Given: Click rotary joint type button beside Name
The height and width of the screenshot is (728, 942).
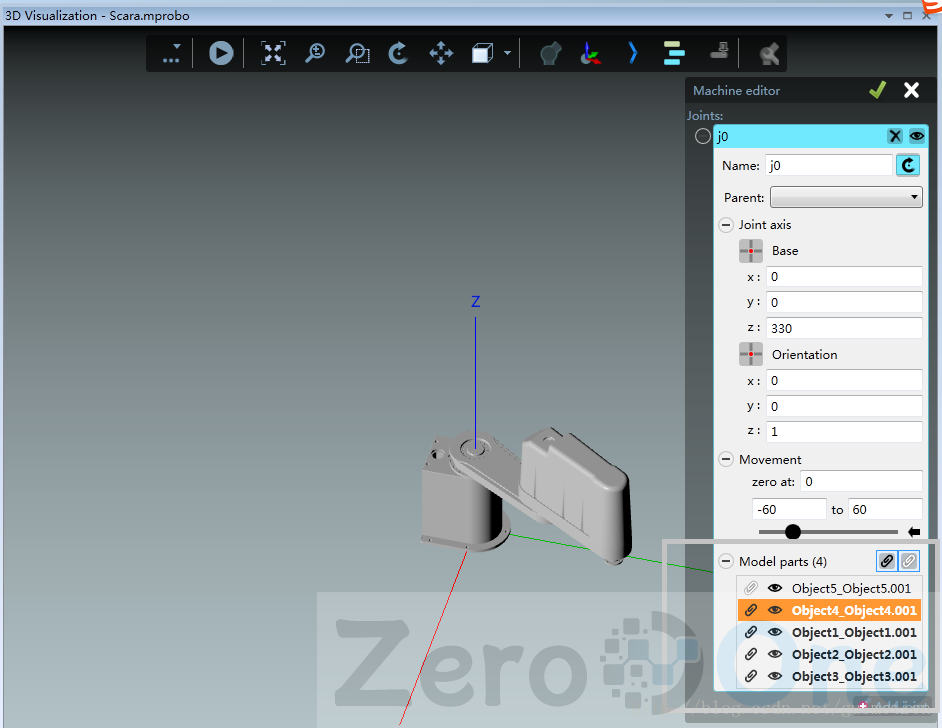Looking at the screenshot, I should [x=908, y=165].
